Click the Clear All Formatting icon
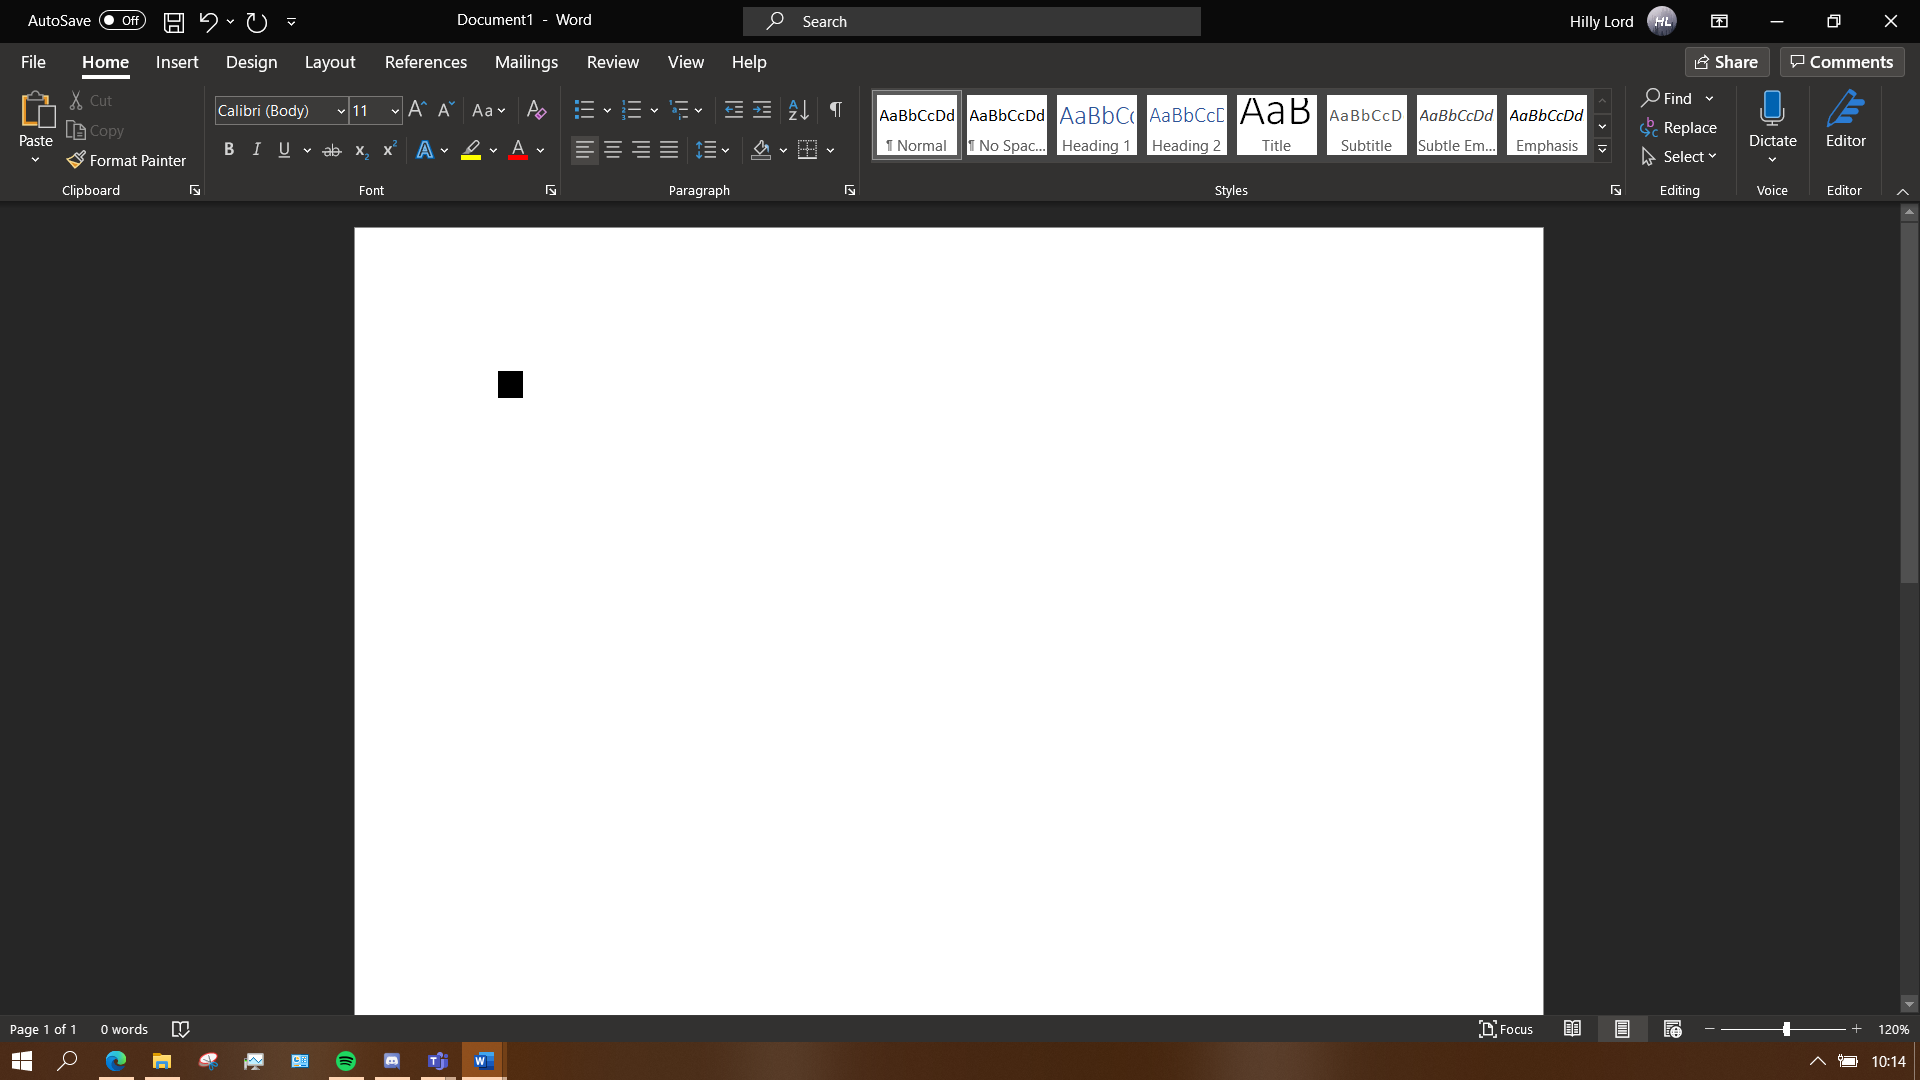Viewport: 1920px width, 1080px height. (536, 110)
